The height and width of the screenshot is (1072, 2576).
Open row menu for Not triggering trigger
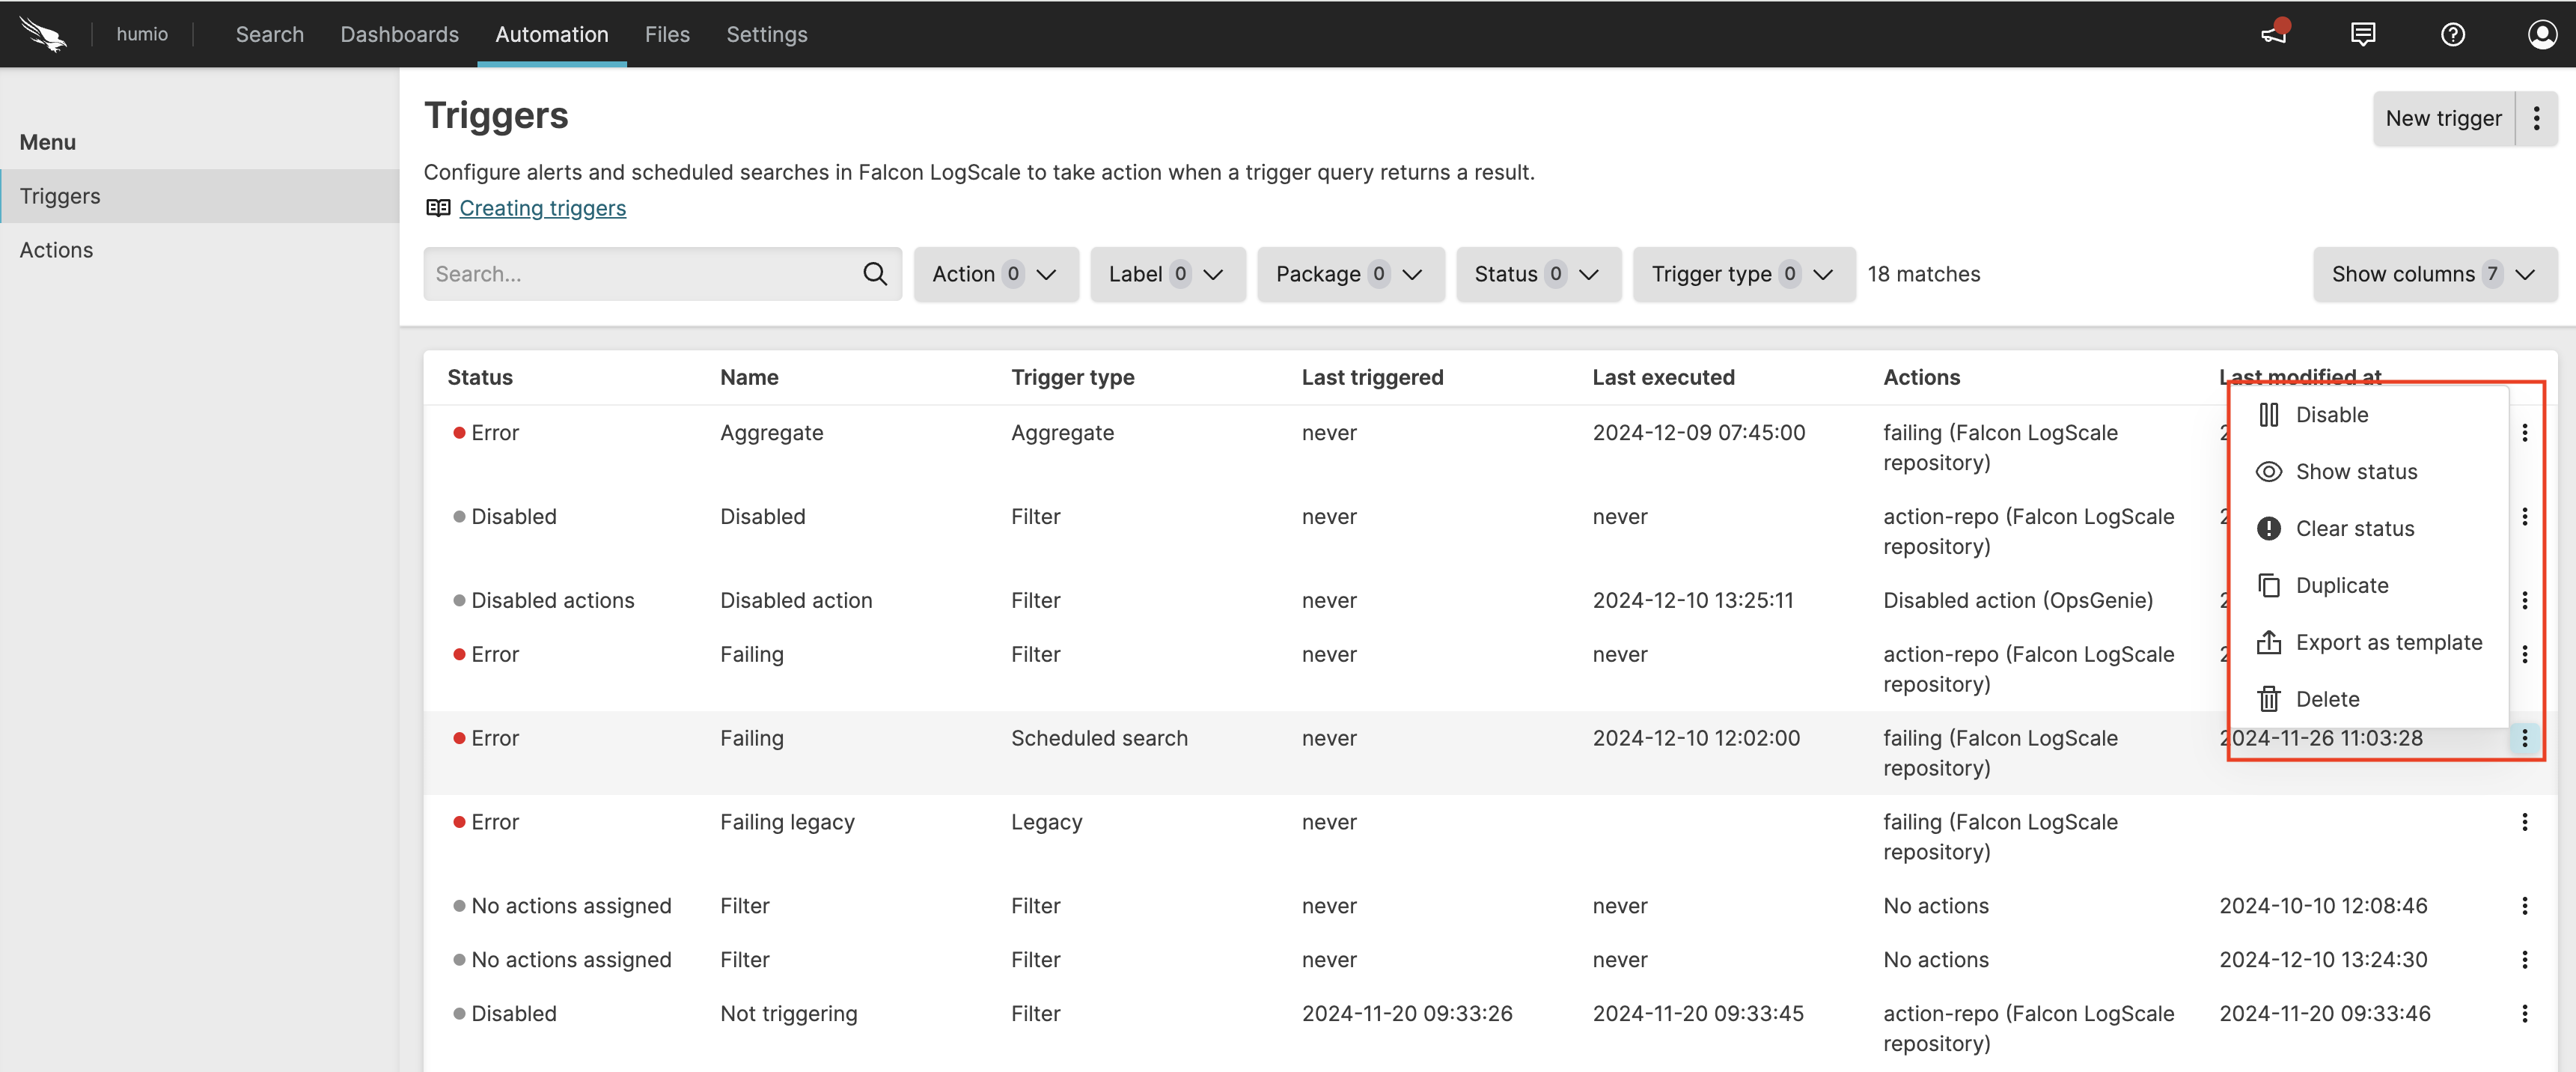[x=2524, y=1013]
